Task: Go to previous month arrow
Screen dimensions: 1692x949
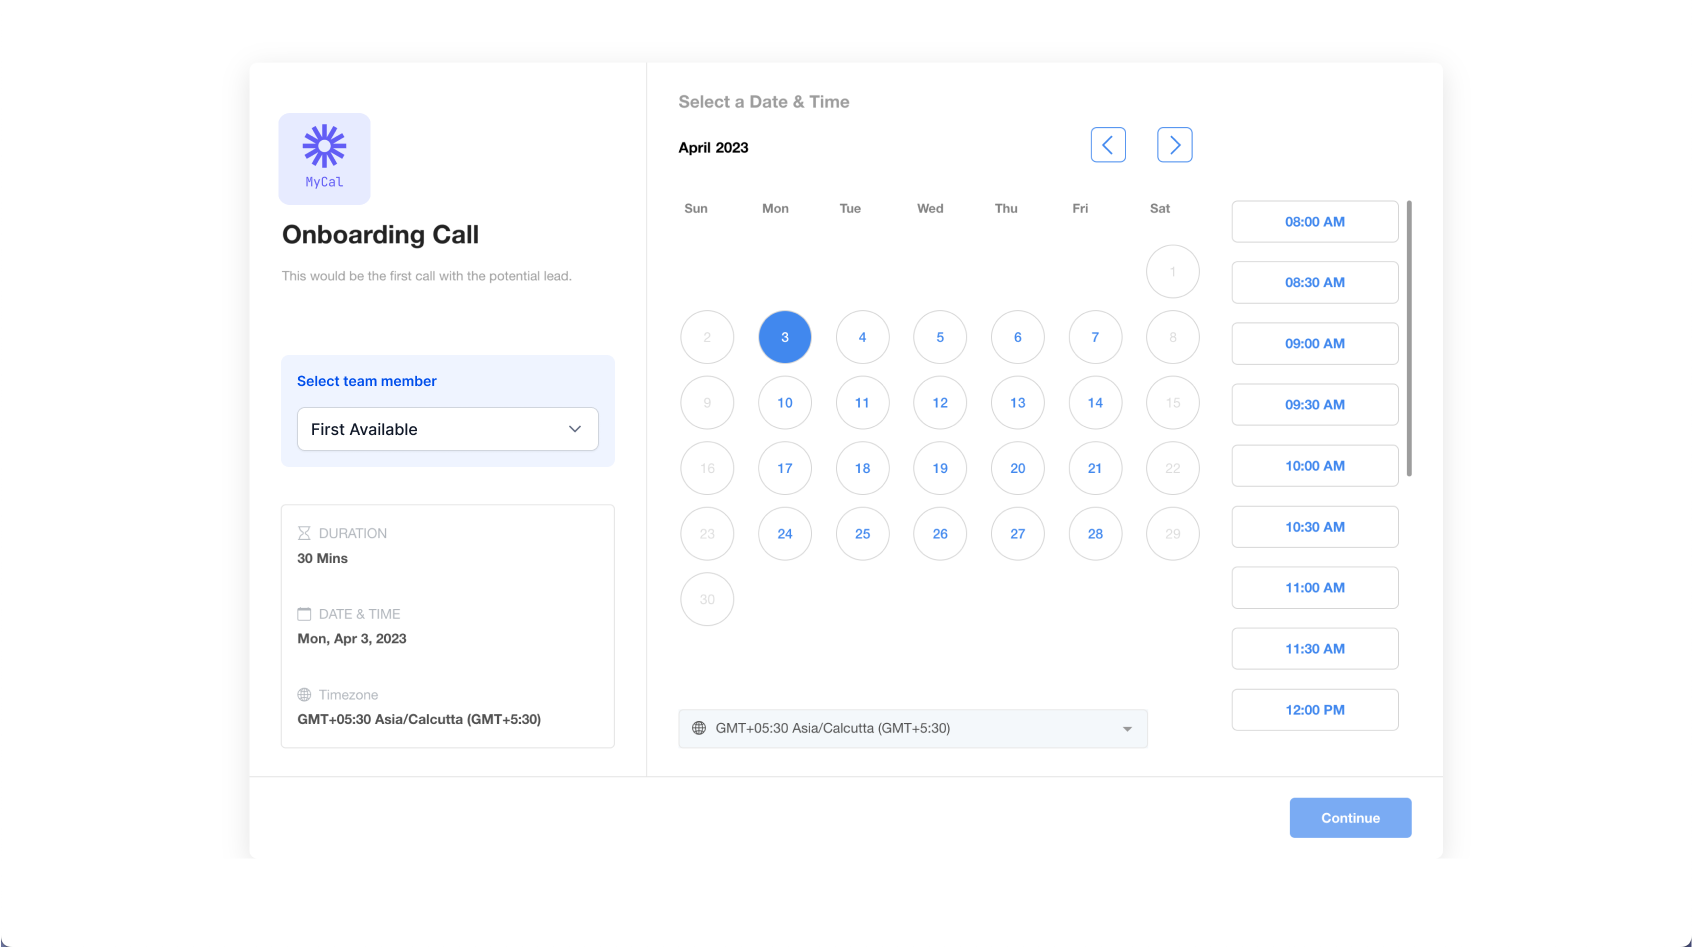Action: [x=1108, y=145]
